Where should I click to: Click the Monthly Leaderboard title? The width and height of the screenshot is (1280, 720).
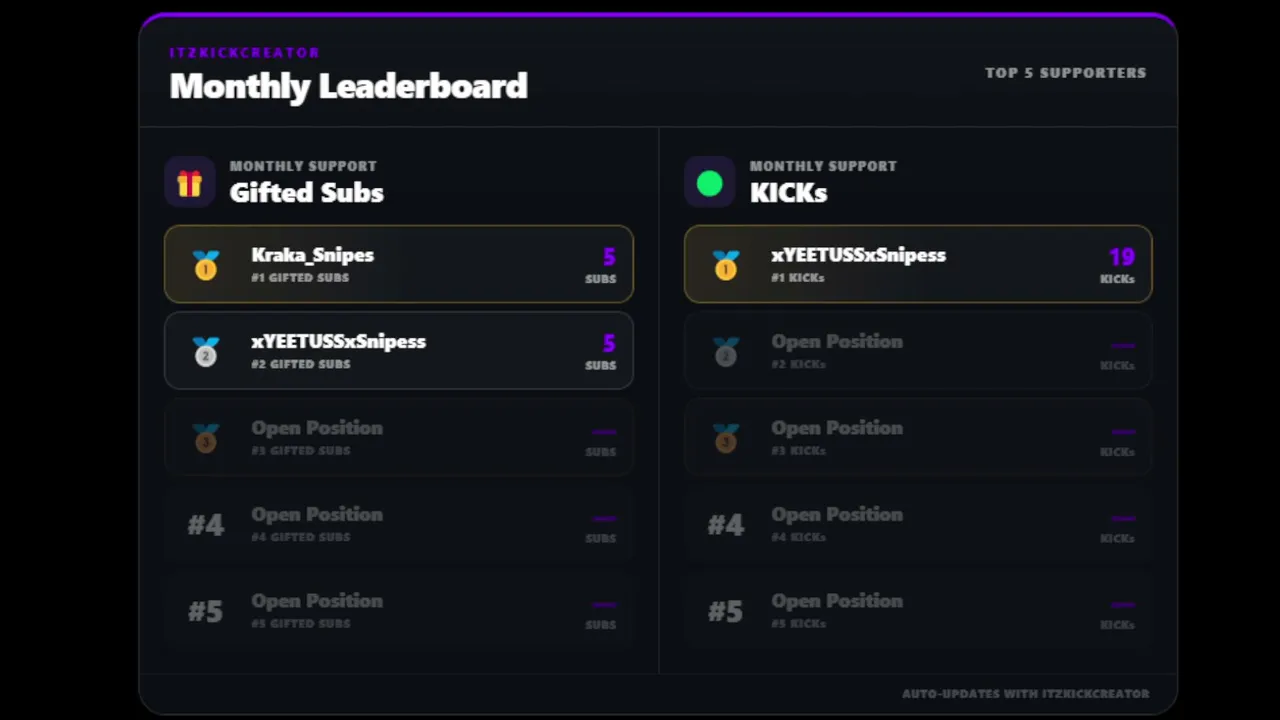pyautogui.click(x=348, y=86)
